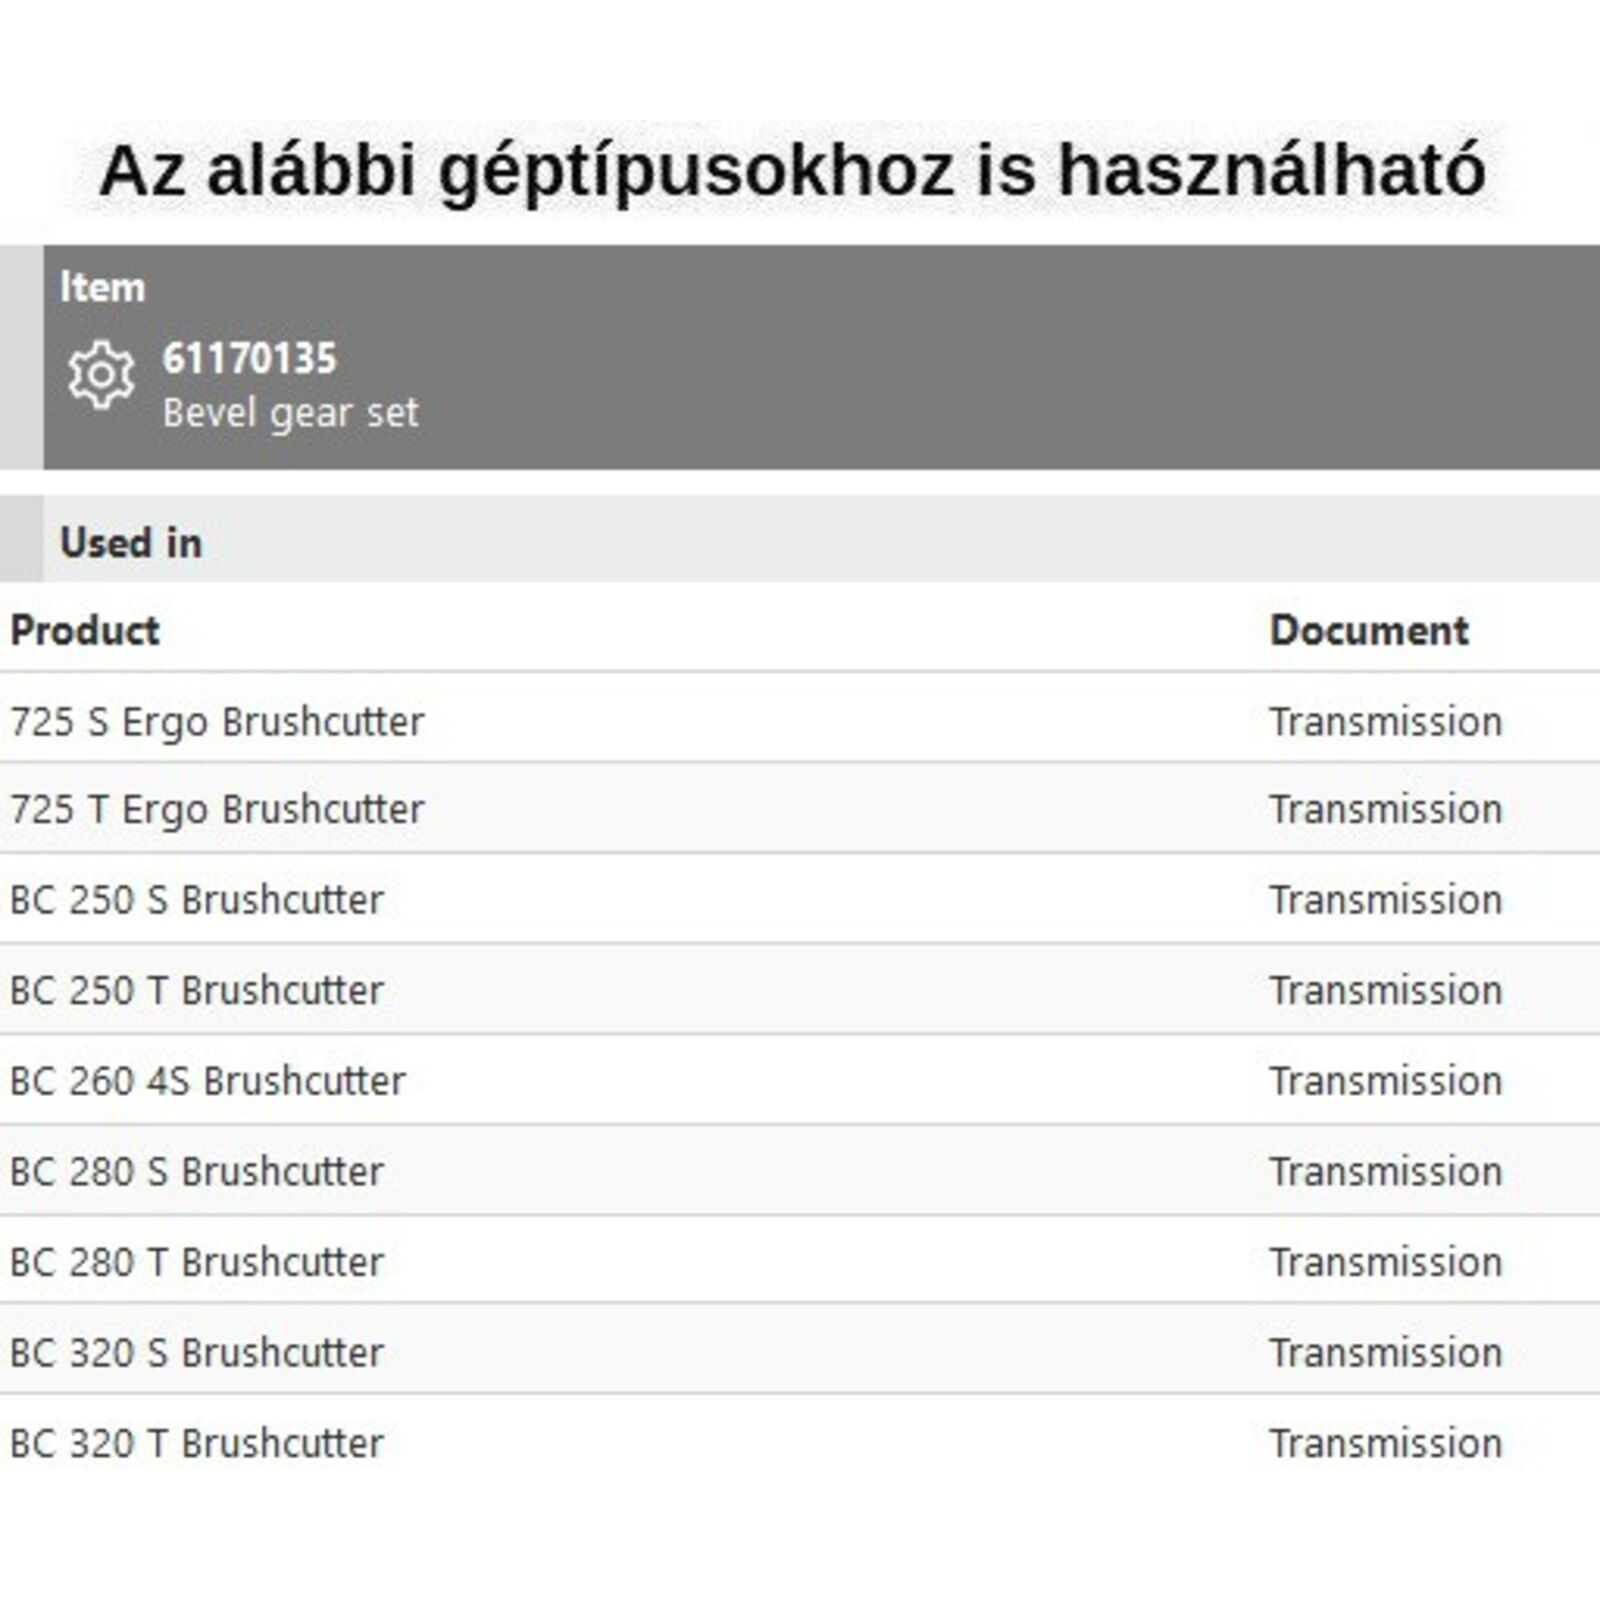
Task: Click the Hungarian heading text at top
Action: coord(792,170)
